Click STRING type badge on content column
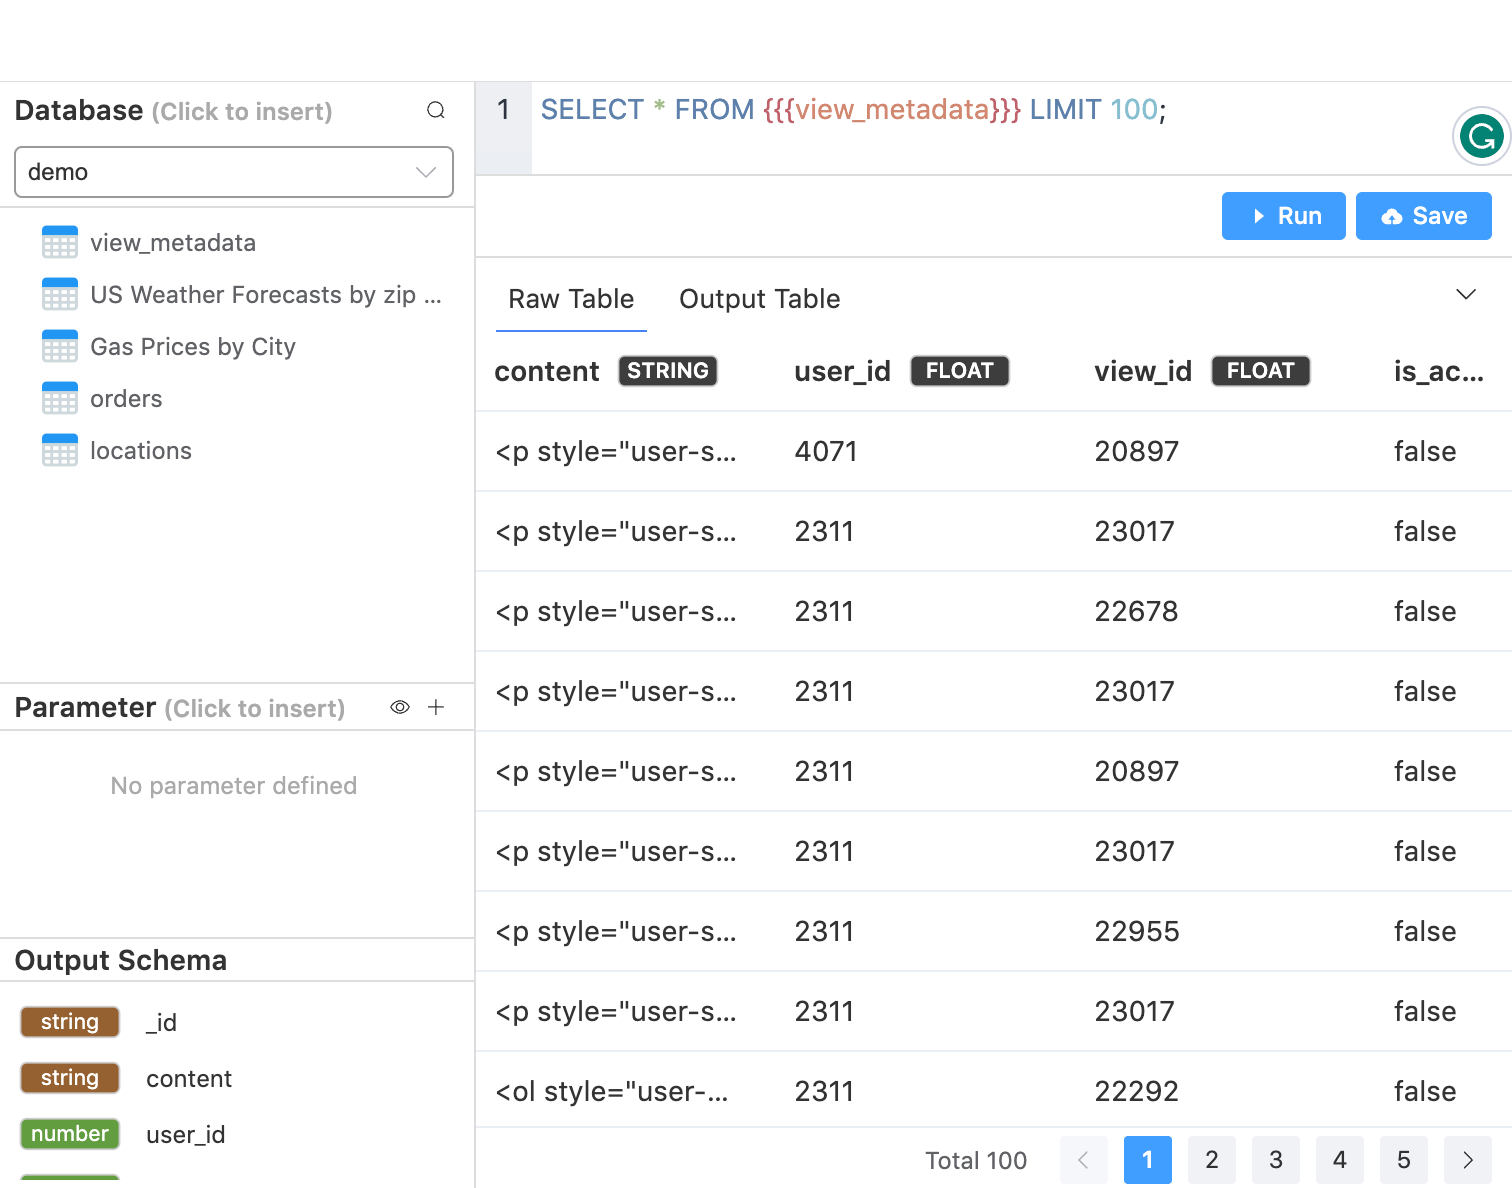The width and height of the screenshot is (1512, 1188). [x=668, y=371]
